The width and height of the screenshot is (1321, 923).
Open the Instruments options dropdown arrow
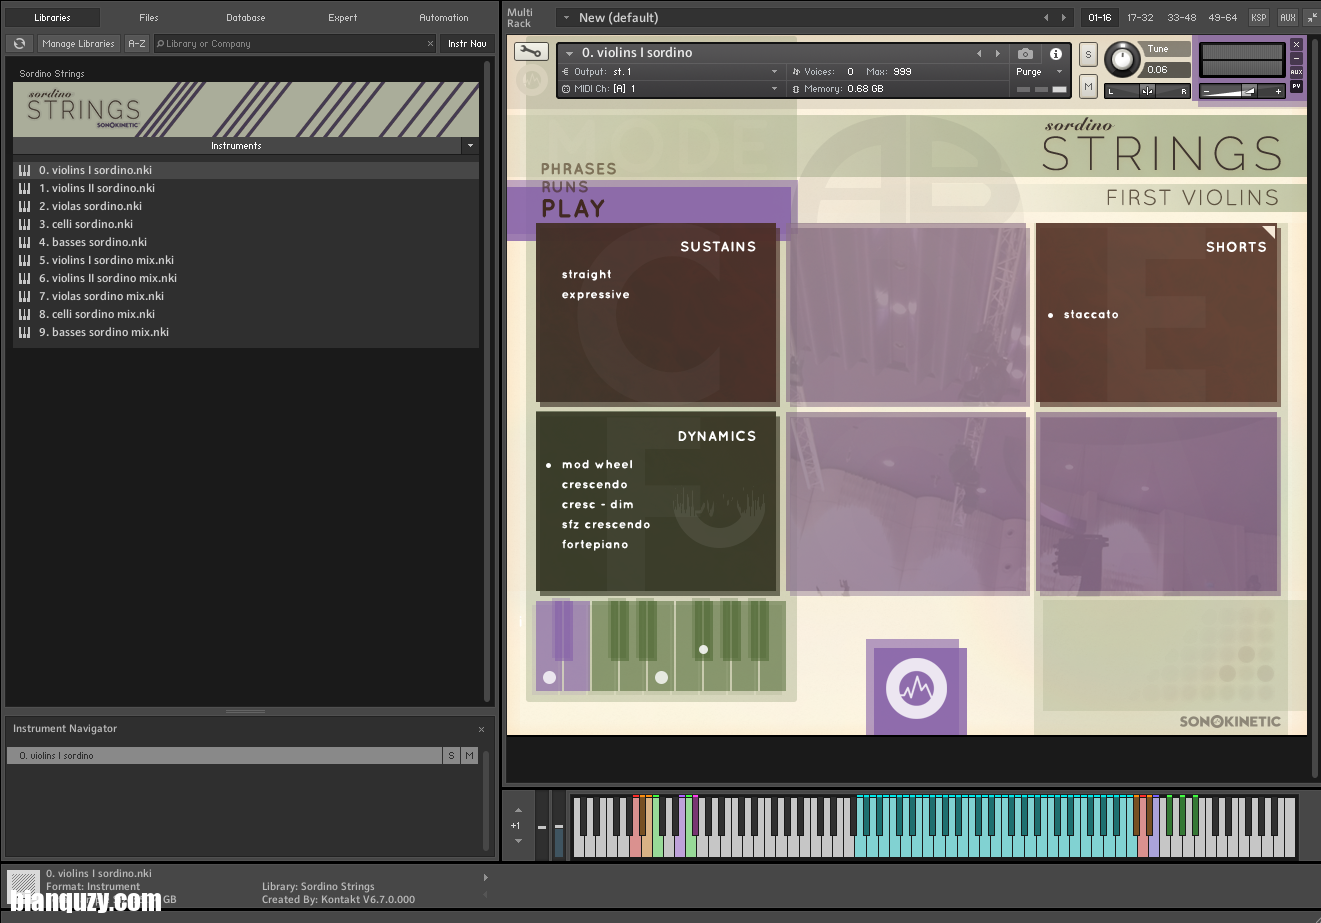click(470, 146)
